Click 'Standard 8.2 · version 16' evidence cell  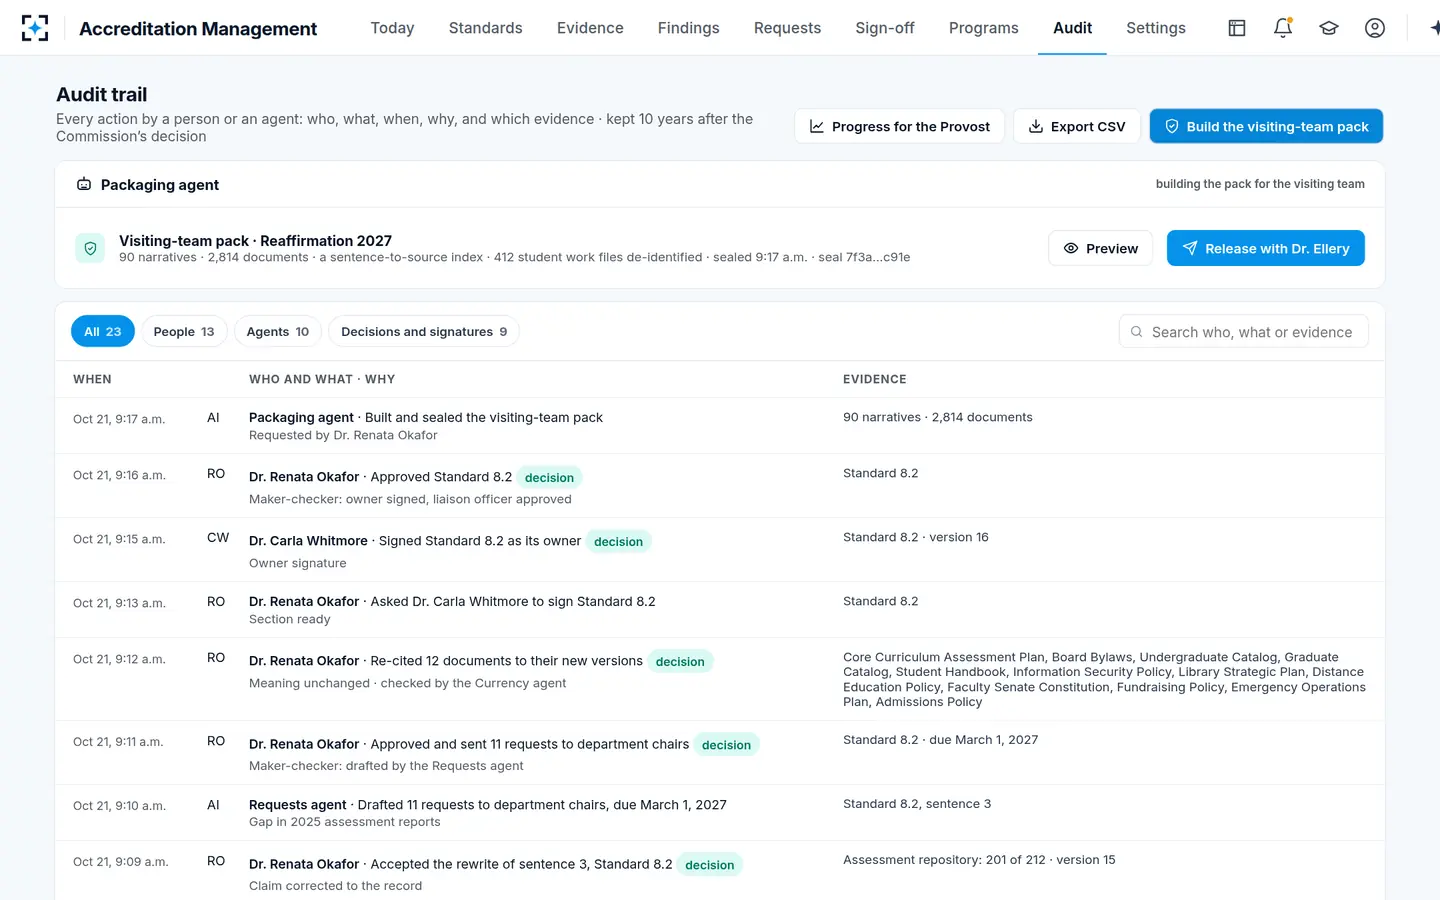click(x=916, y=537)
